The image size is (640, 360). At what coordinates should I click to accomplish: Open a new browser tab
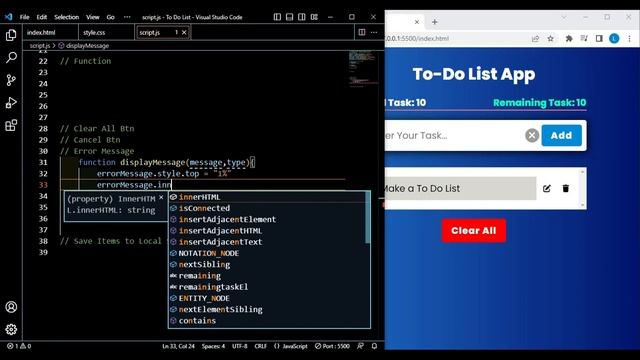point(435,22)
